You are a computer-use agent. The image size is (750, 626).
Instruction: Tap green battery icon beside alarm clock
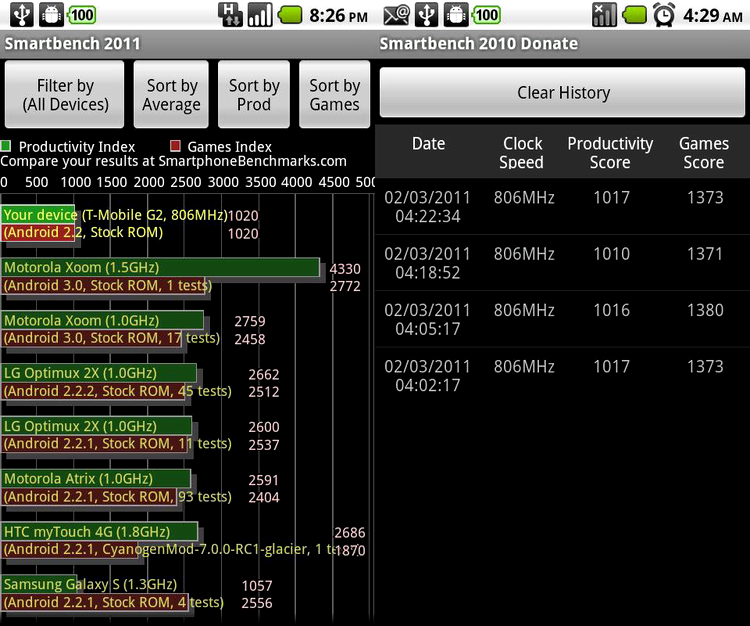click(635, 15)
